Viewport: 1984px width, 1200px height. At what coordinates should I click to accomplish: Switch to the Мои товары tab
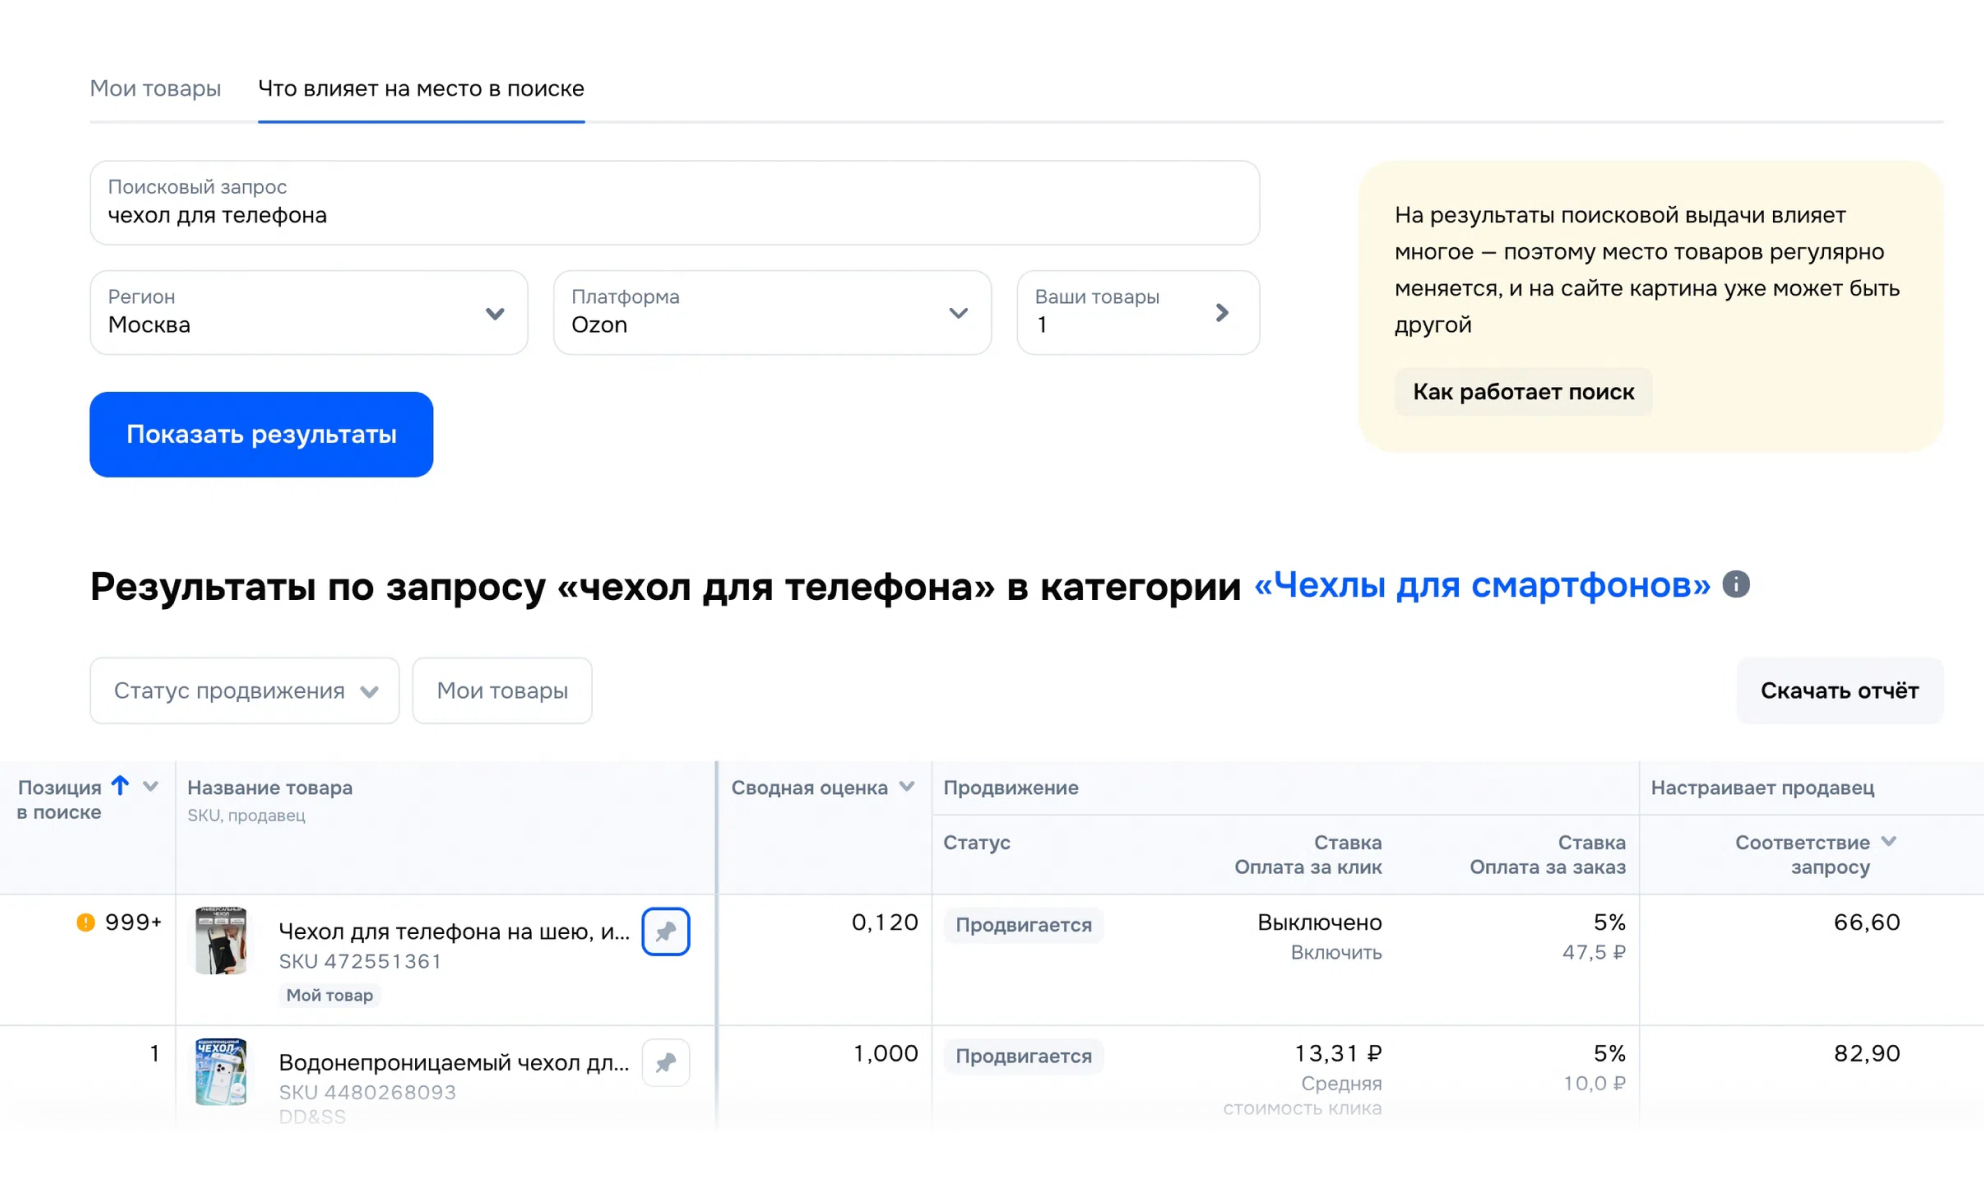point(155,88)
